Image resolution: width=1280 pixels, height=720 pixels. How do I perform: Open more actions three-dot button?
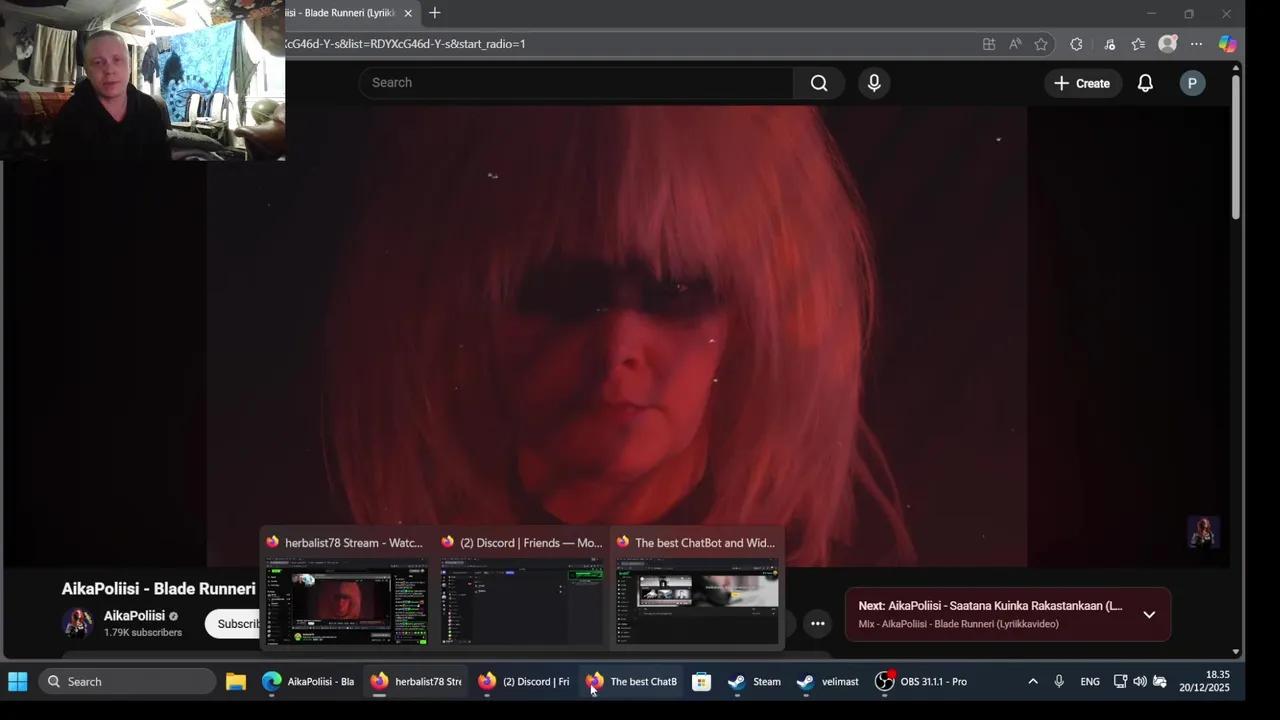click(x=817, y=624)
